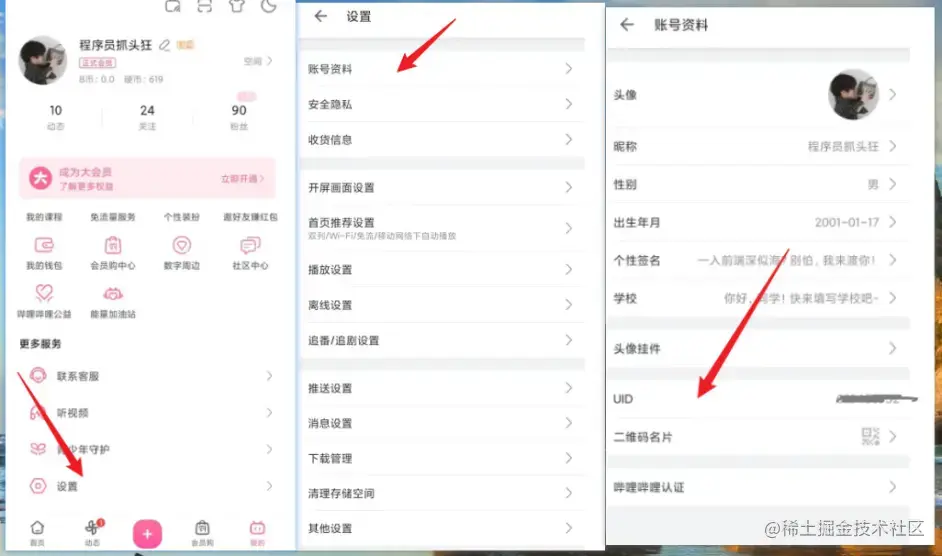Expand the 听视频 row chevron

coord(269,412)
